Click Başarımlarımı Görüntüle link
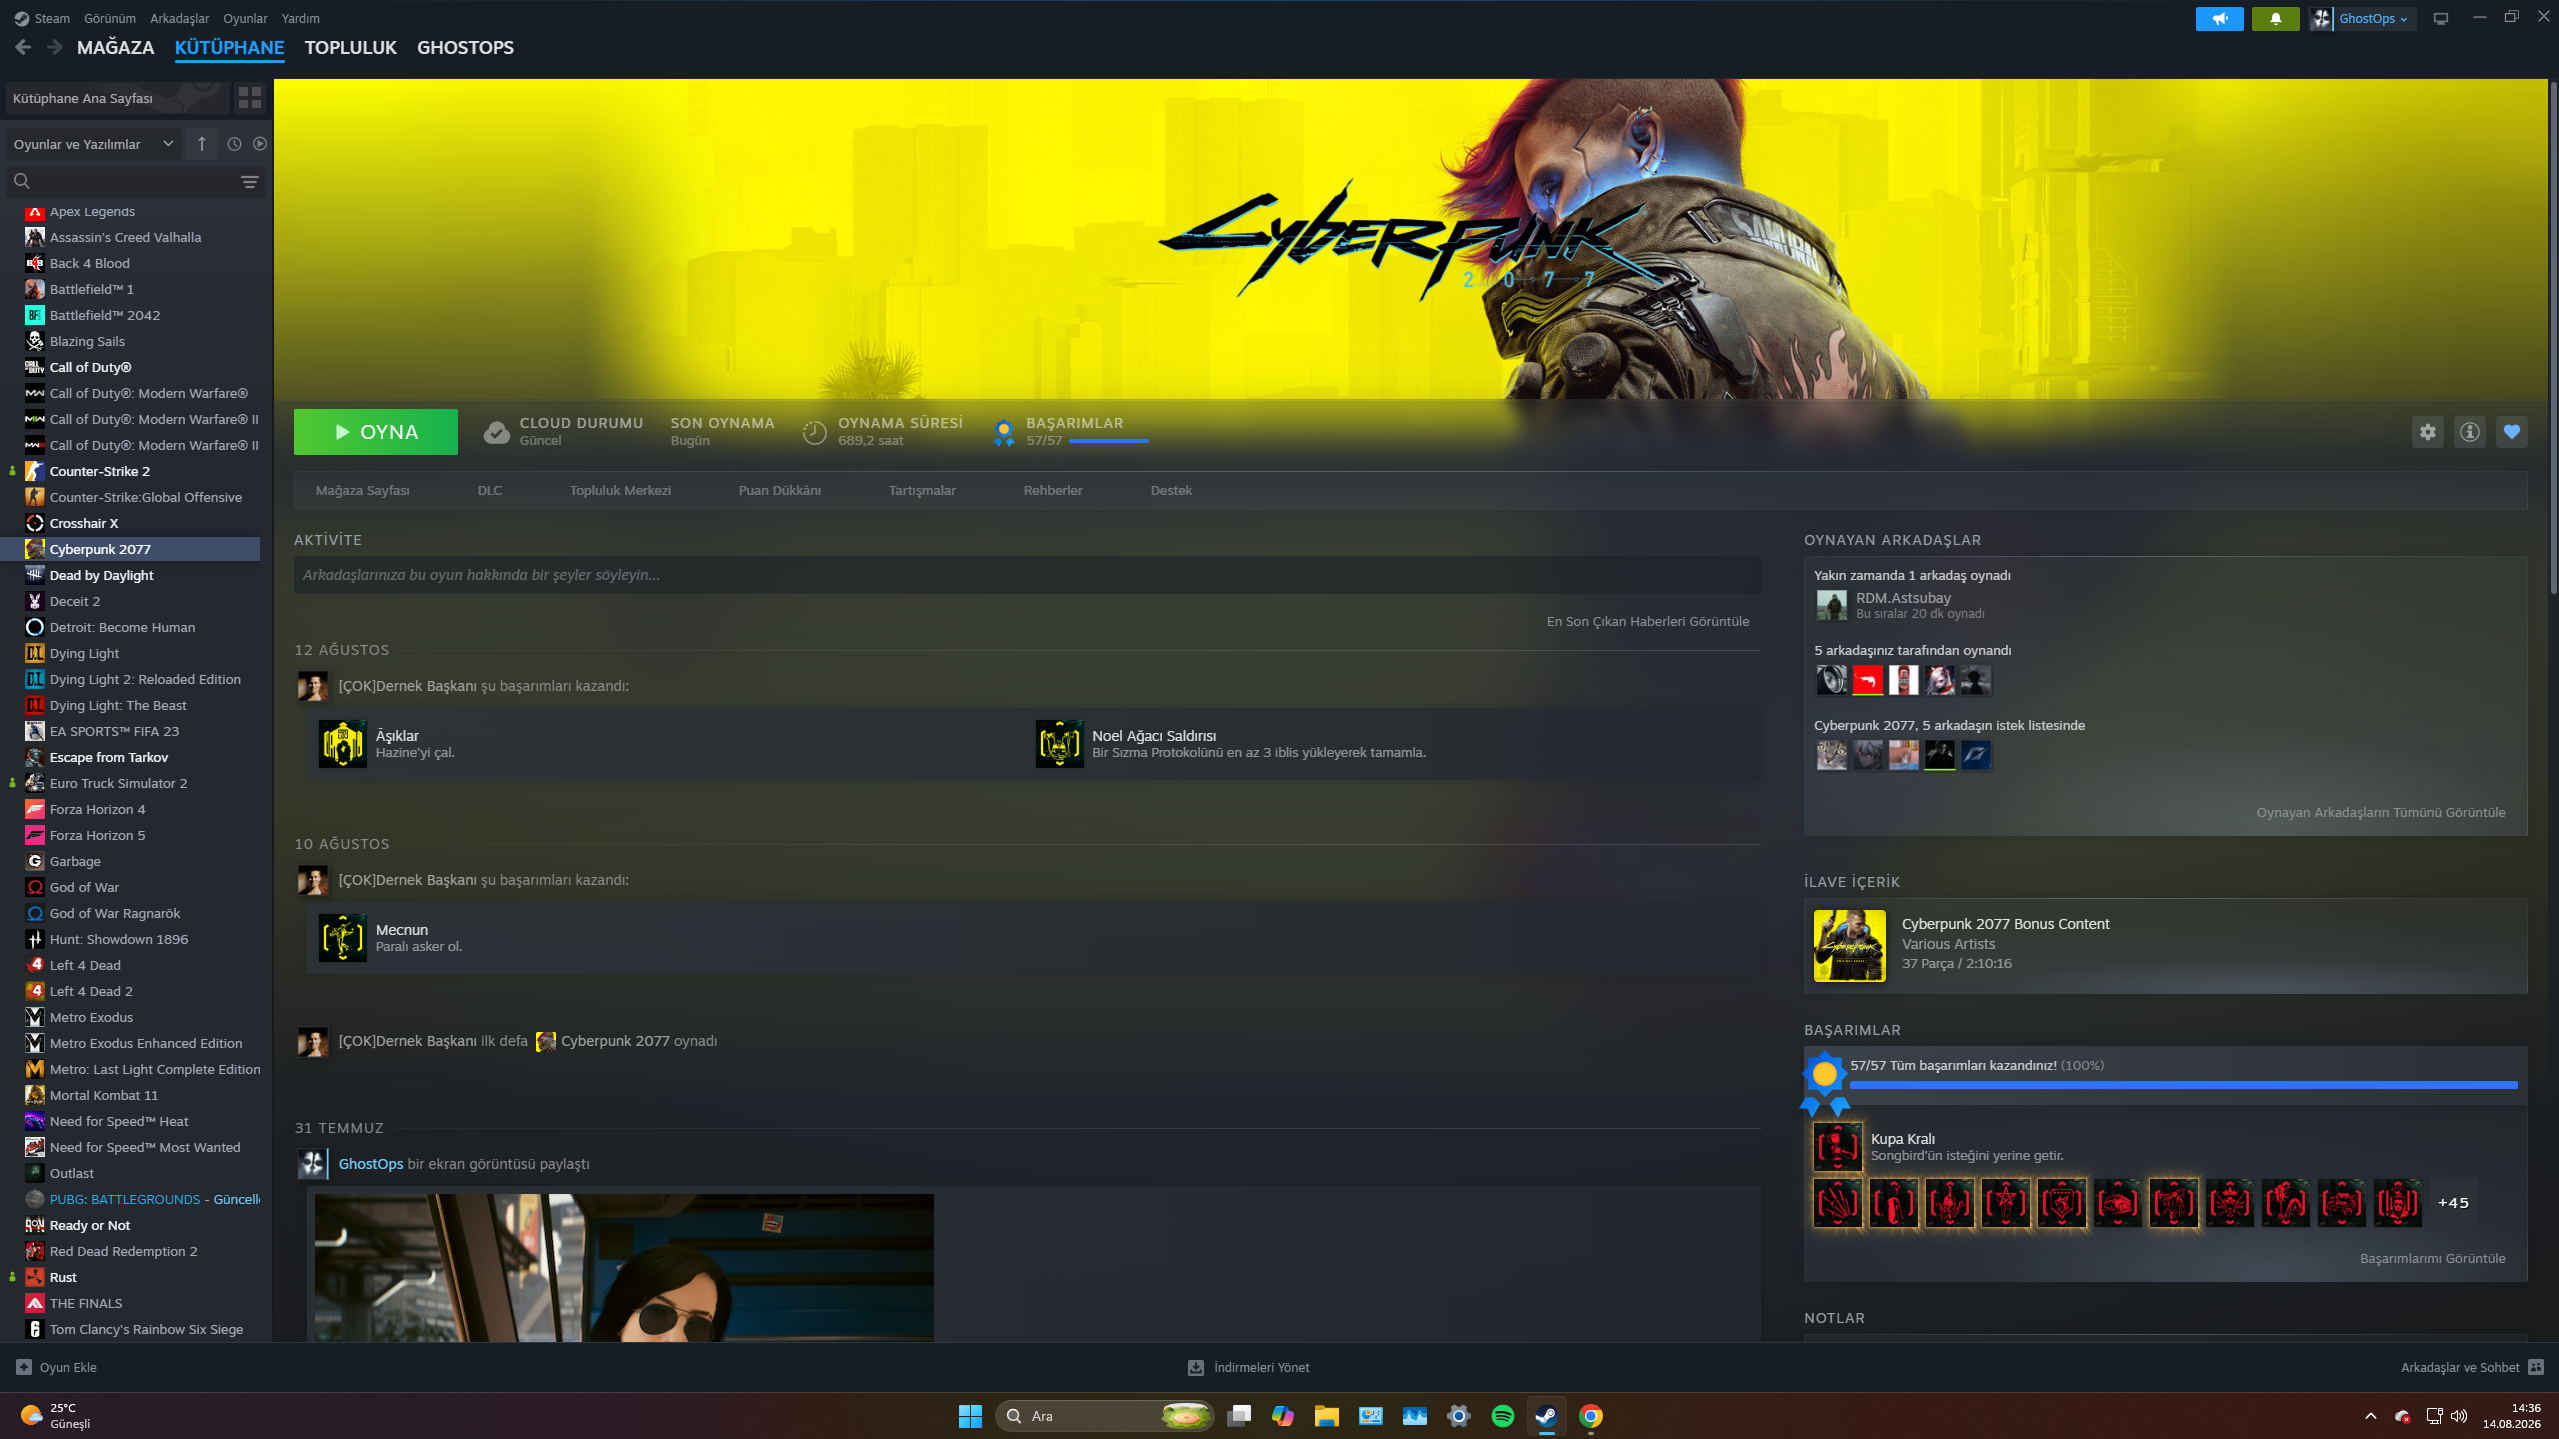2559x1439 pixels. 2433,1258
